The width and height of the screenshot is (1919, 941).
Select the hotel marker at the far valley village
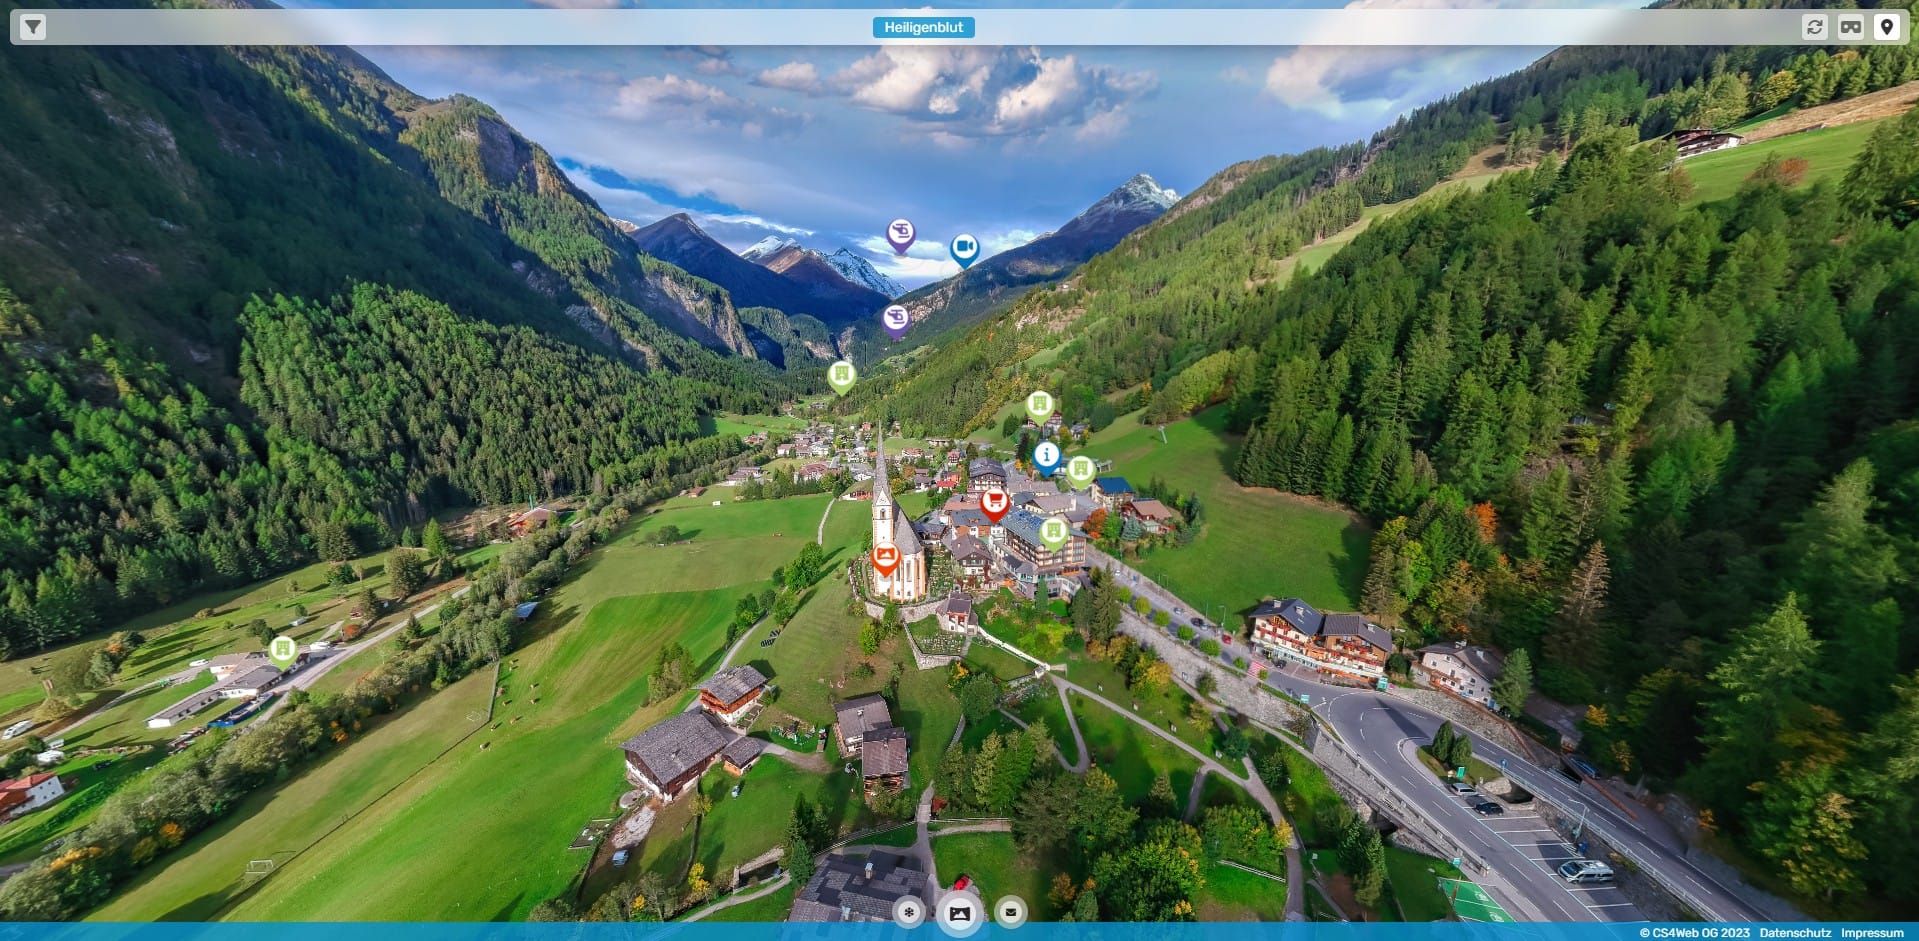pos(842,376)
